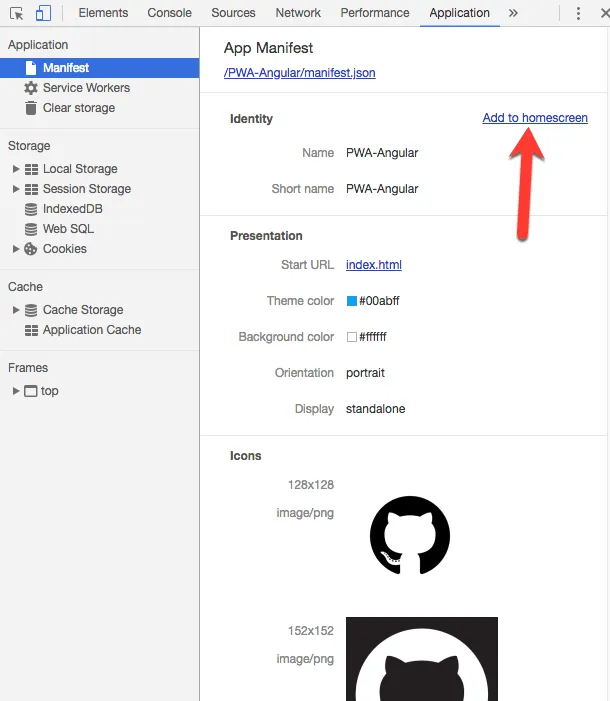Open the manifest.json file link
Image resolution: width=610 pixels, height=701 pixels.
point(300,73)
